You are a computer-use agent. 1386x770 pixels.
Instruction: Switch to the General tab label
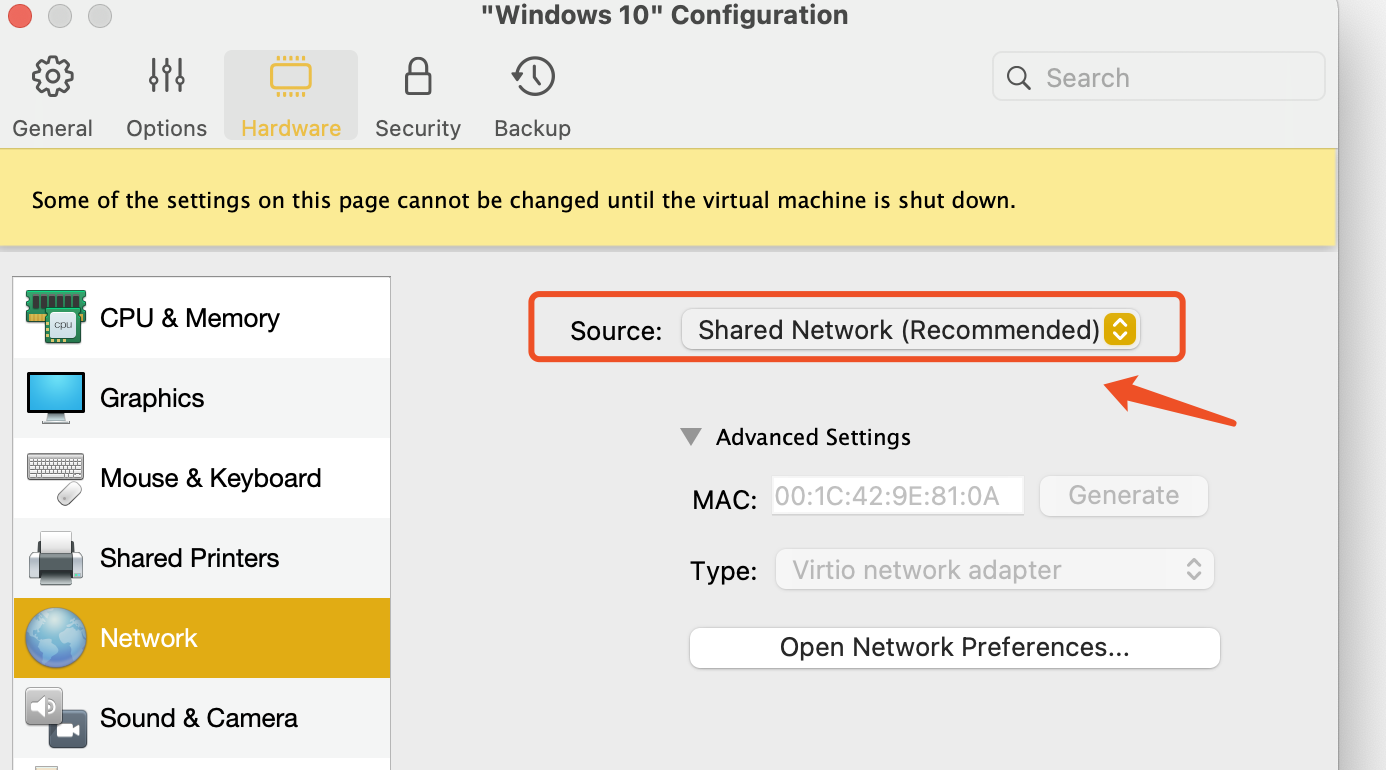[53, 128]
